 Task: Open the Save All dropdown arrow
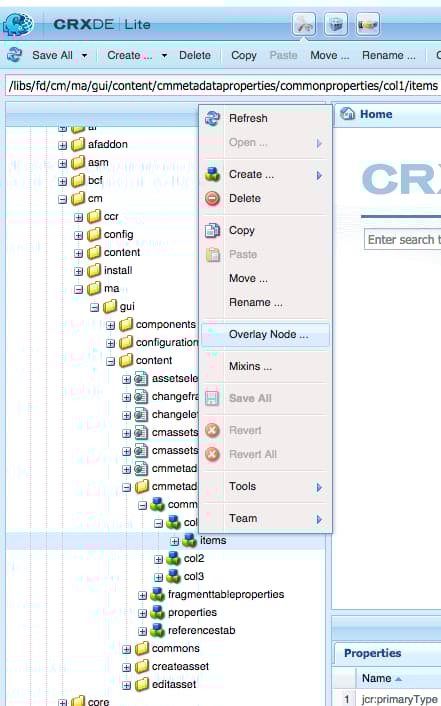84,55
